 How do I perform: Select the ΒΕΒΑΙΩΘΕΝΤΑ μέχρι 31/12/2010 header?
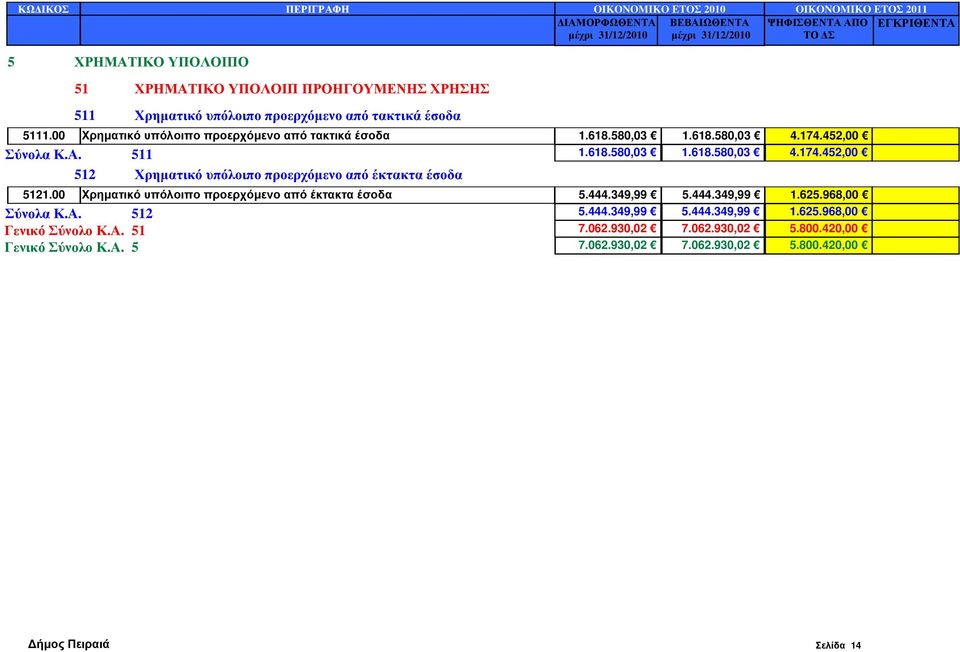click(710, 29)
